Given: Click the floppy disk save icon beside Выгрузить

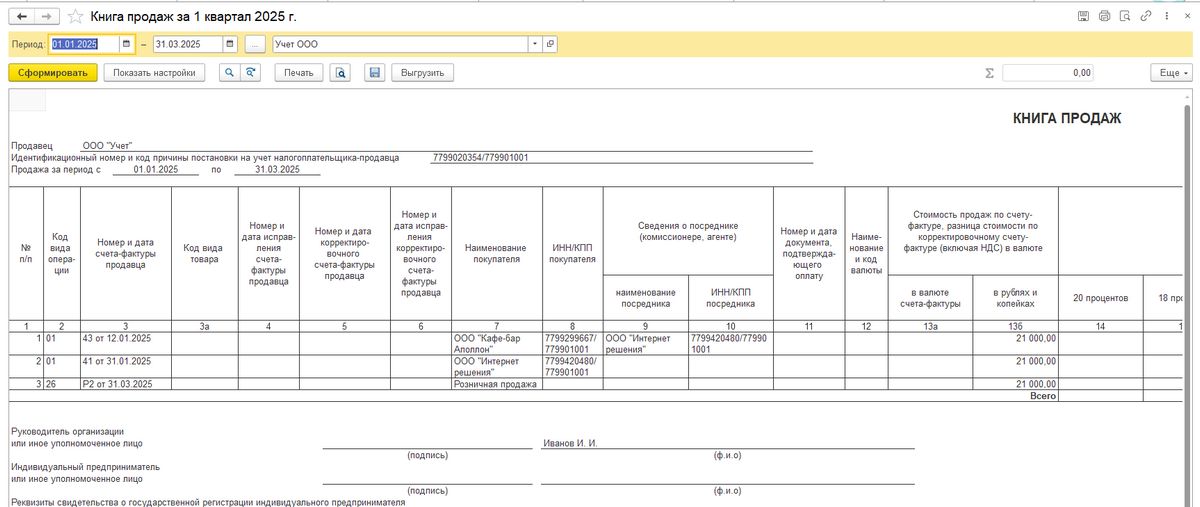Looking at the screenshot, I should (x=375, y=73).
